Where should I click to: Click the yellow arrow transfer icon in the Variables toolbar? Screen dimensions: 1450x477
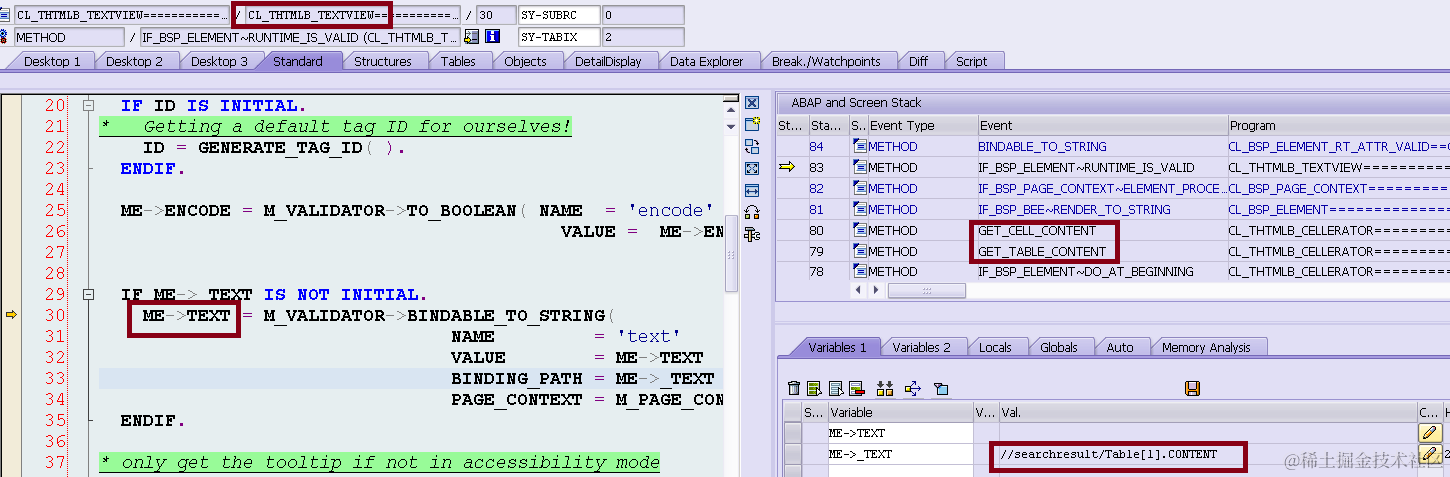coord(912,388)
